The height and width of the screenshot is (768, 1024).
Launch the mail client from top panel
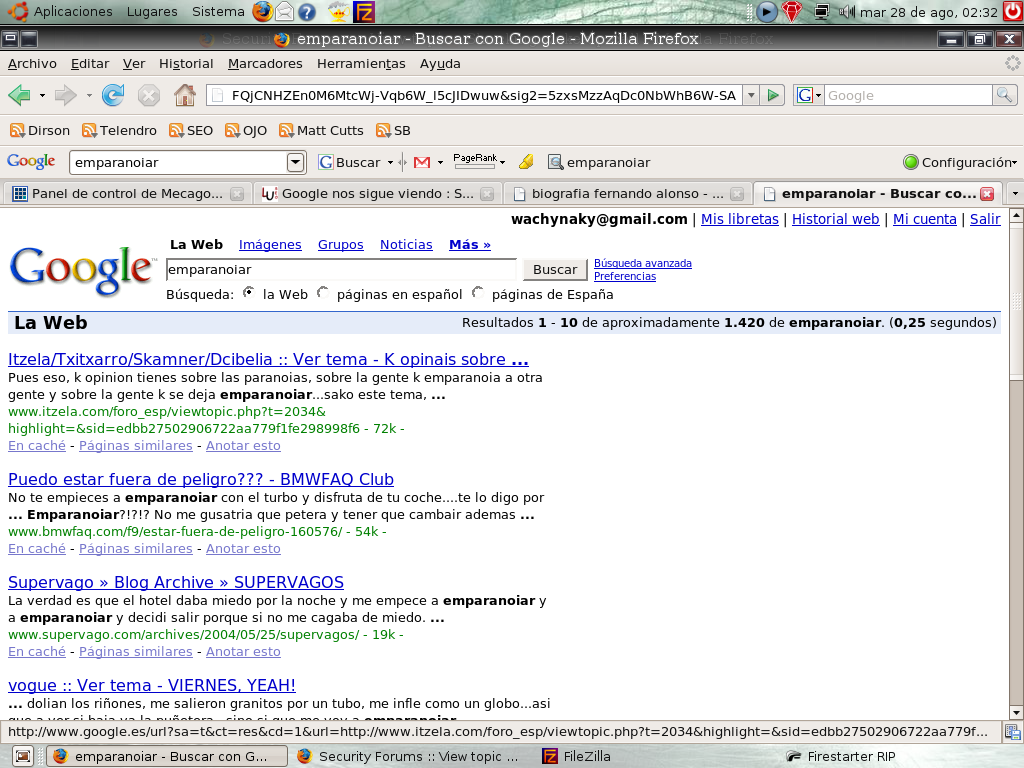click(x=284, y=11)
